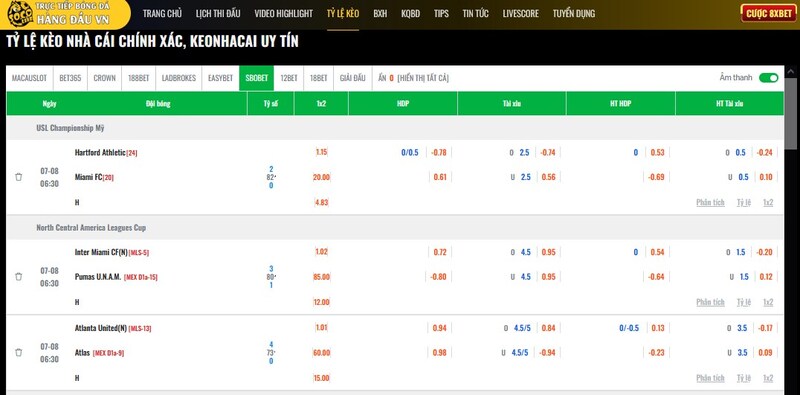
Task: Open Phân tích for Hartford Athletic match
Action: click(710, 202)
